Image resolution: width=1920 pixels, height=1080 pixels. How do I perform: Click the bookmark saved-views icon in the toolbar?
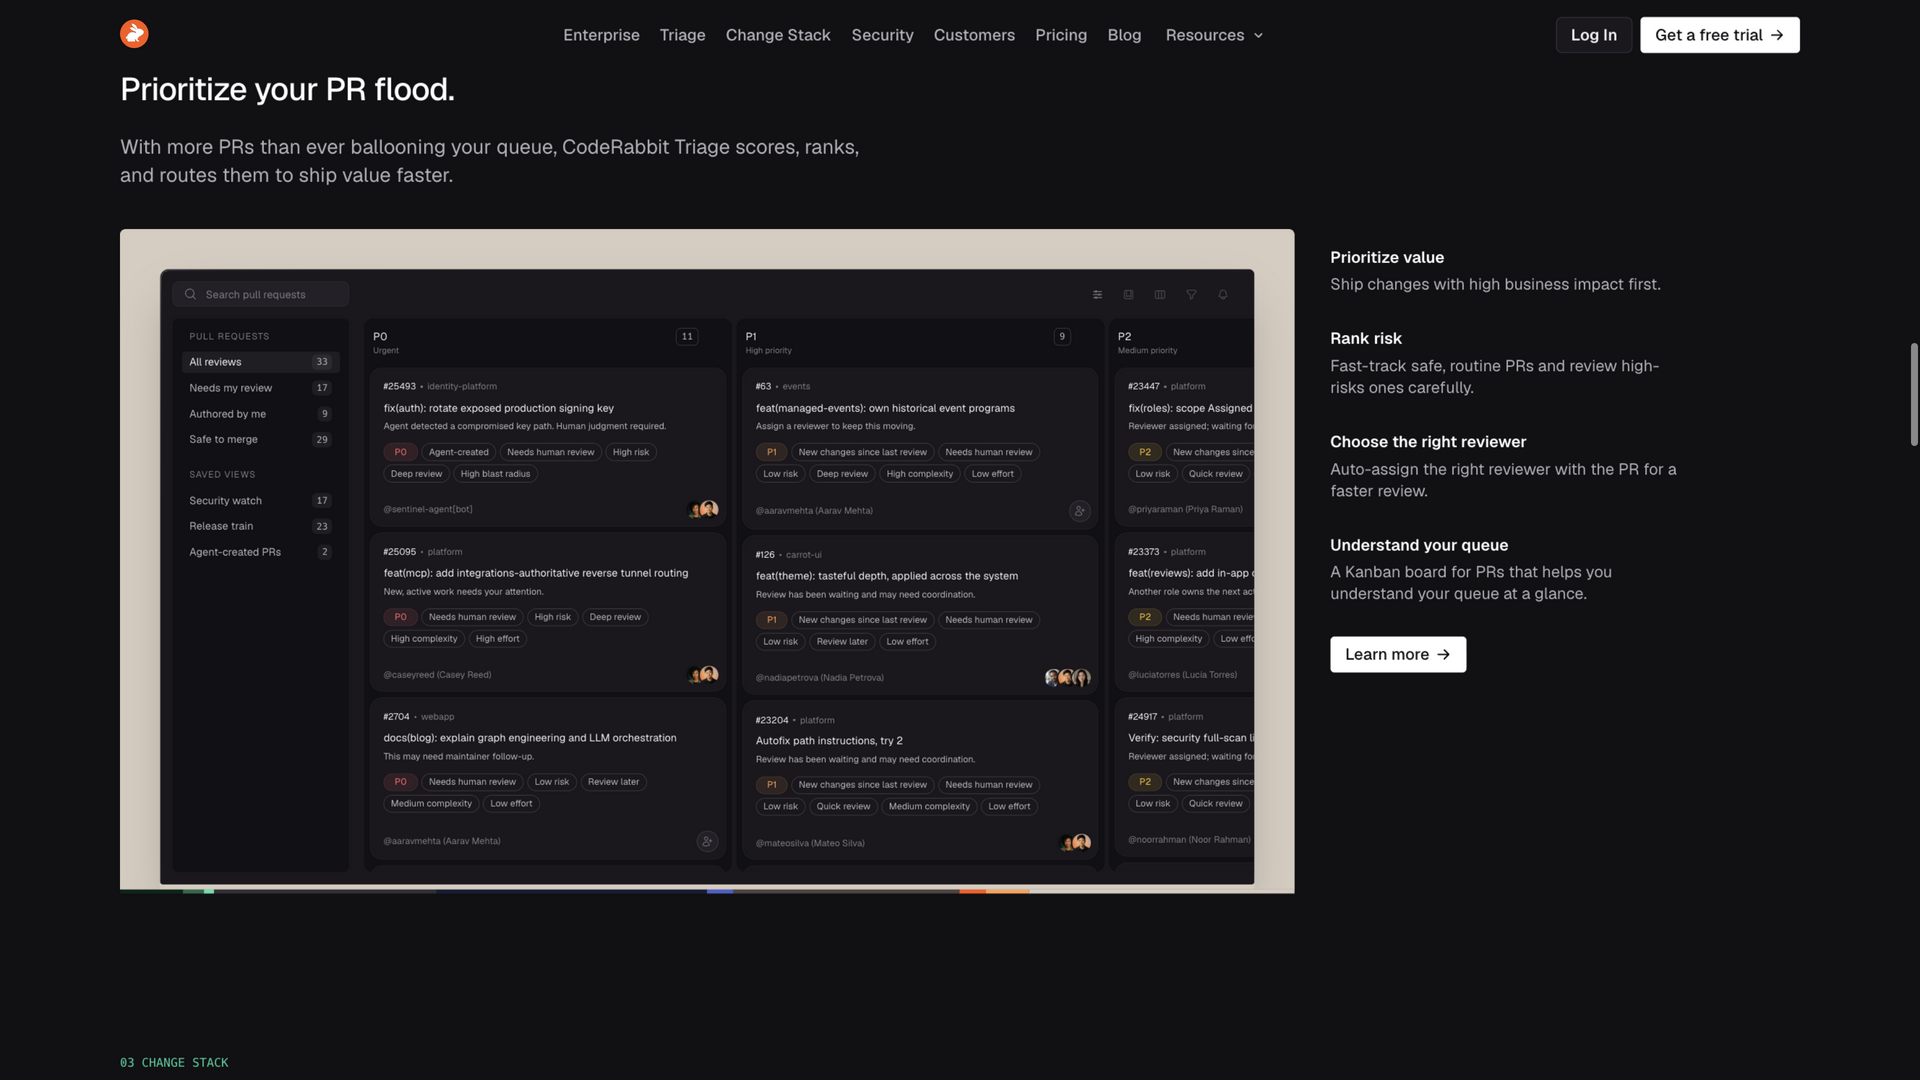pos(1128,295)
